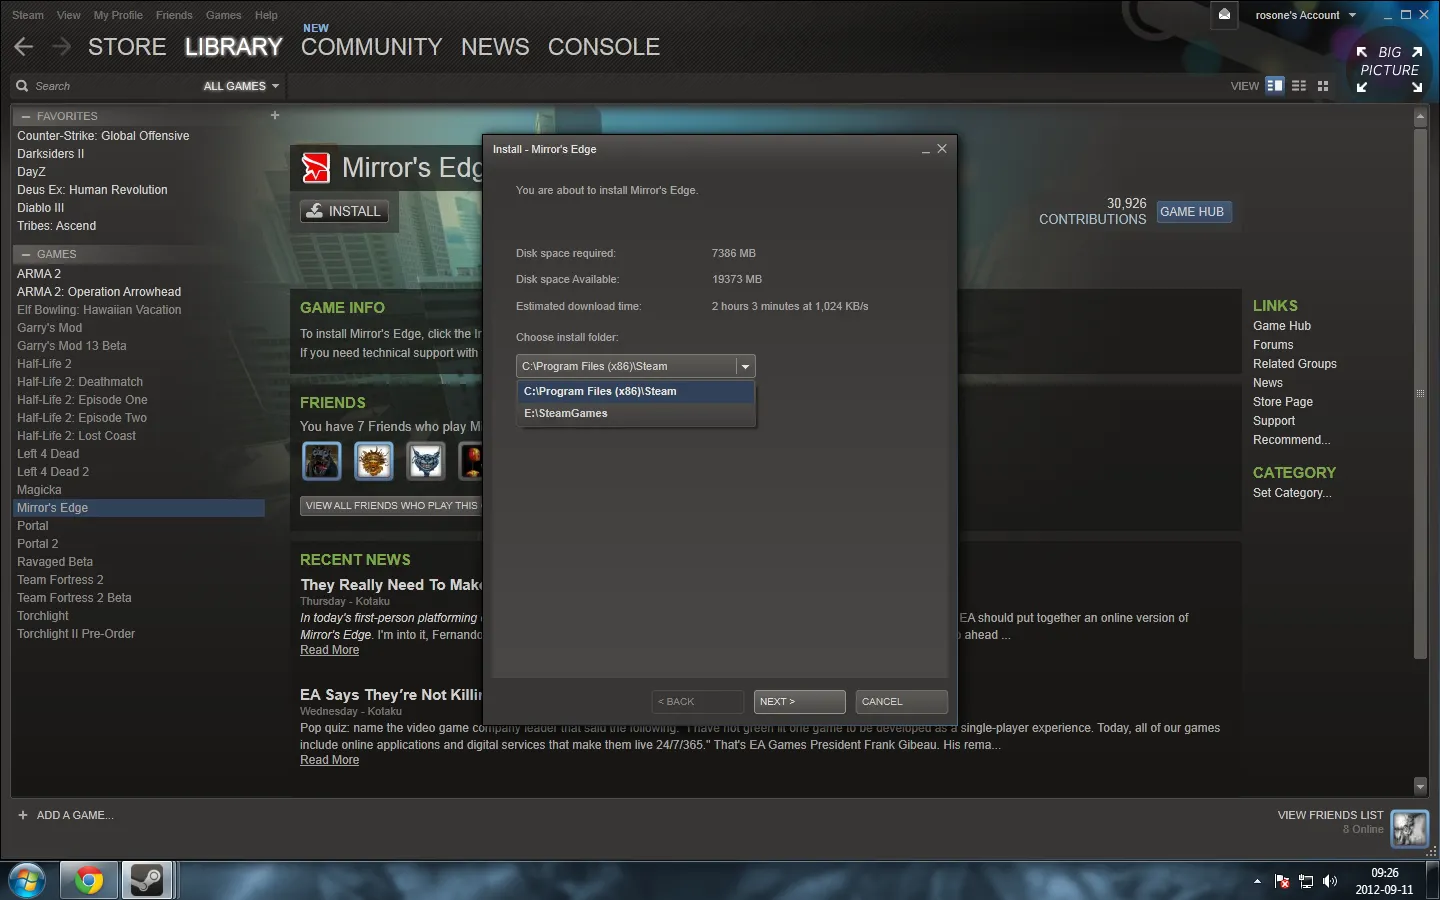Open Big Picture mode
This screenshot has height=900, width=1440.
1389,69
